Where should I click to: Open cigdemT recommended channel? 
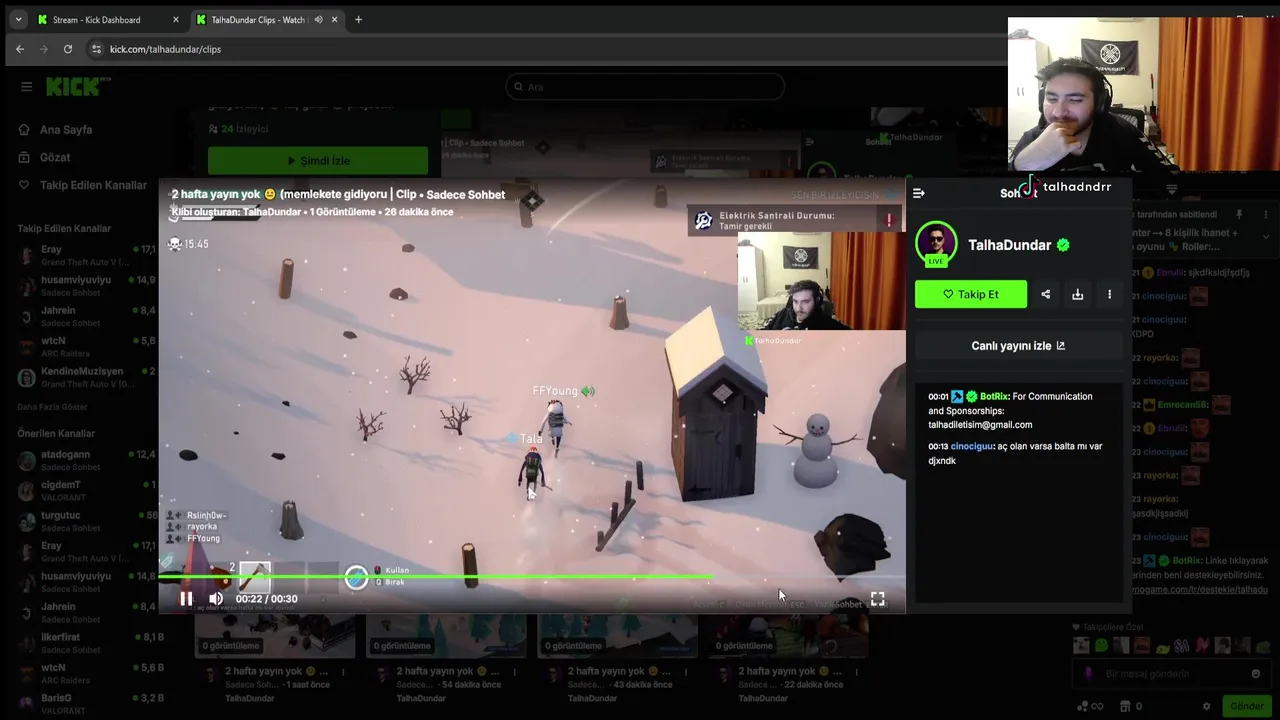[84, 491]
